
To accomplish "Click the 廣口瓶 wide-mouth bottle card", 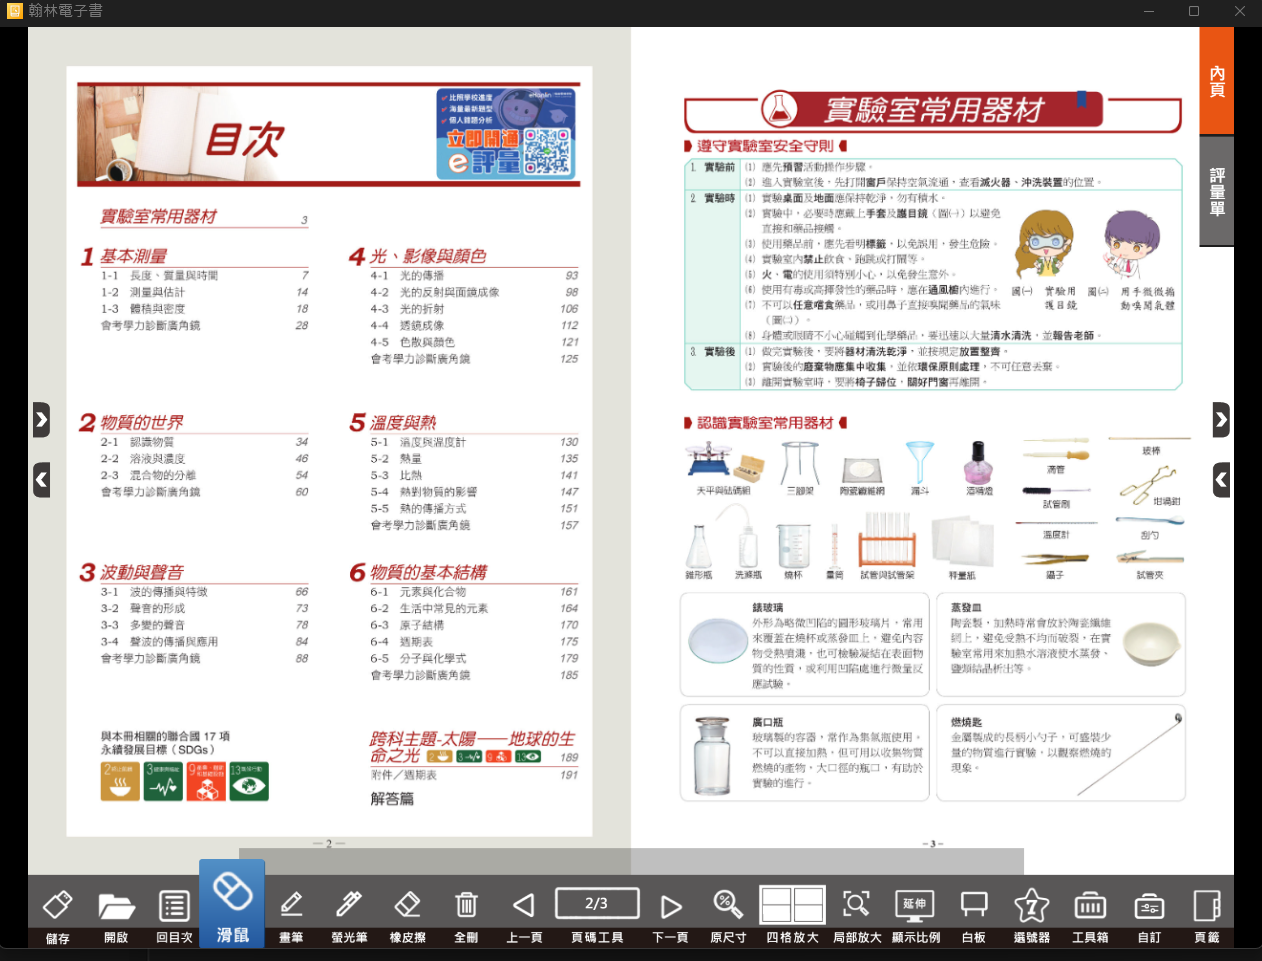I will (x=807, y=753).
